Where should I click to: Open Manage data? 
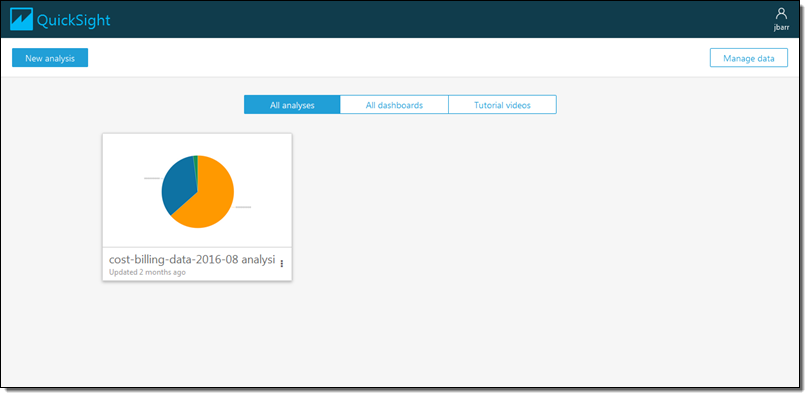pos(749,58)
